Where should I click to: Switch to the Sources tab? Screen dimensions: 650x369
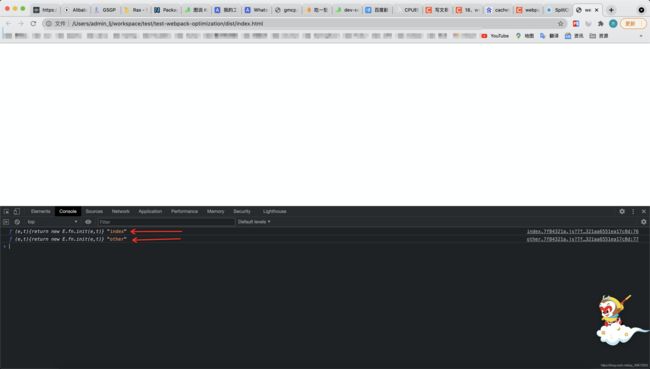(x=94, y=211)
